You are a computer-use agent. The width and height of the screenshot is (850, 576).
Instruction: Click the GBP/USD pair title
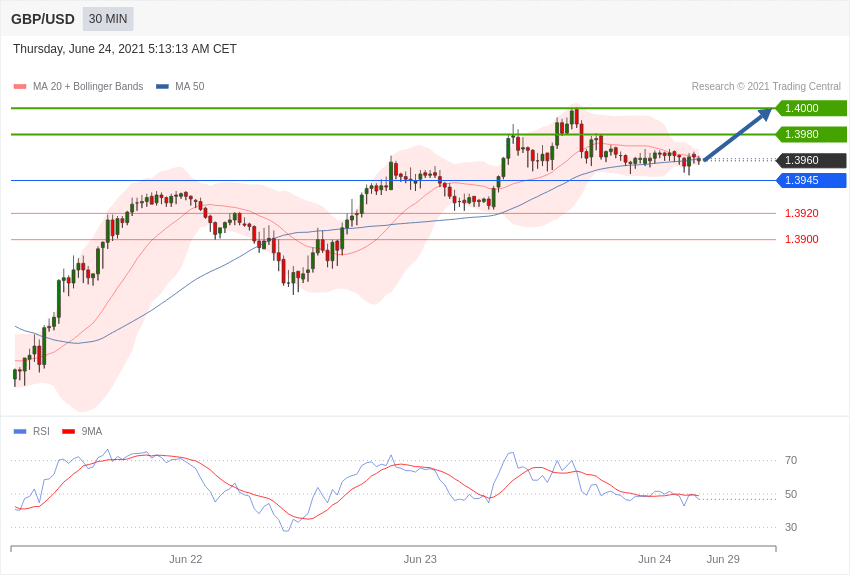[x=43, y=20]
